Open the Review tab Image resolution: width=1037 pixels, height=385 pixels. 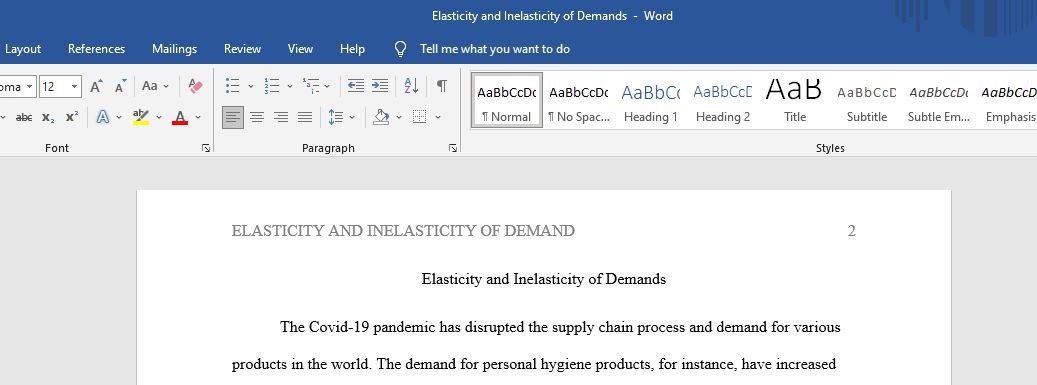click(x=242, y=49)
